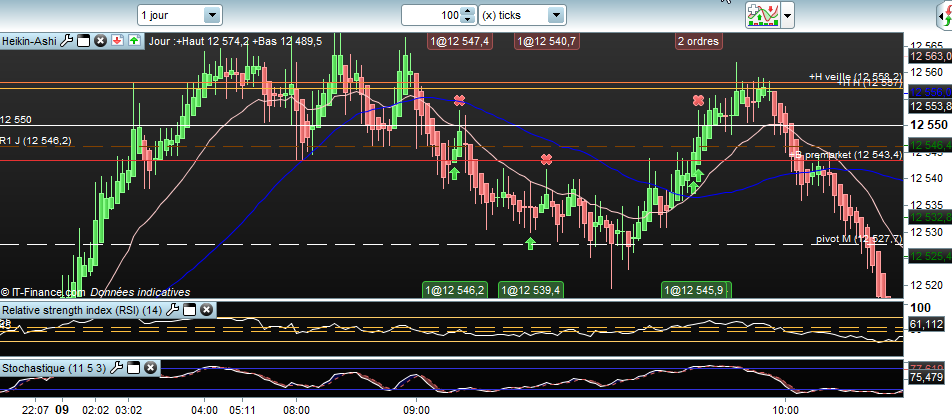
Task: Click the 12 553,8 price axis tag
Action: coord(929,106)
